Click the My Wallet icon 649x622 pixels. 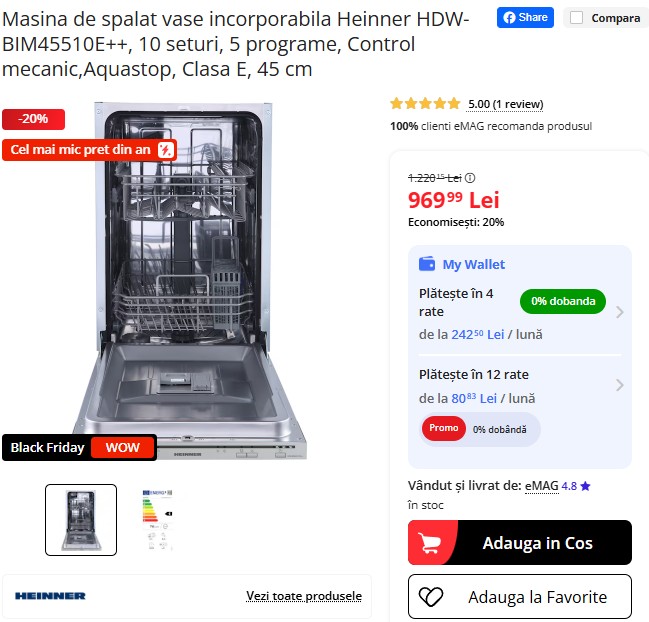point(427,264)
